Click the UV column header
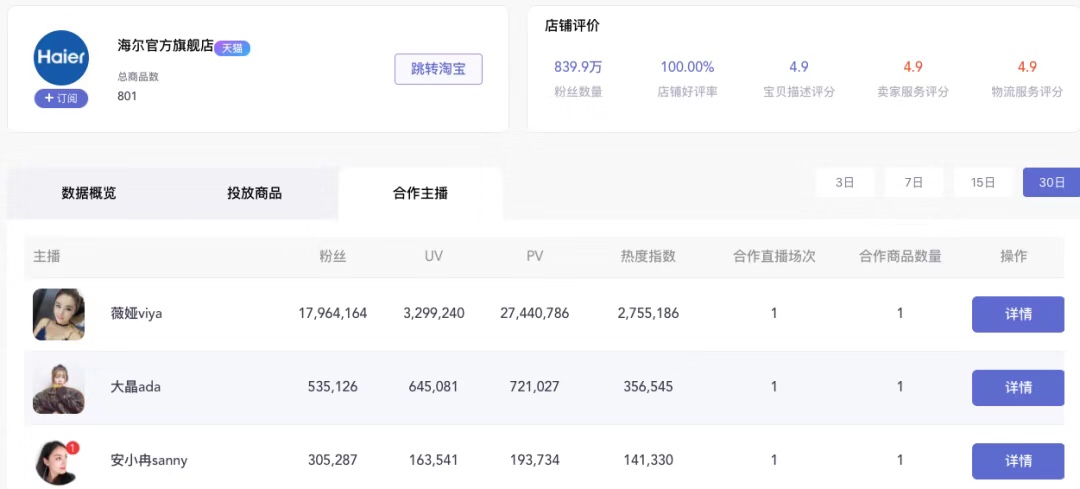The width and height of the screenshot is (1080, 489). tap(434, 257)
